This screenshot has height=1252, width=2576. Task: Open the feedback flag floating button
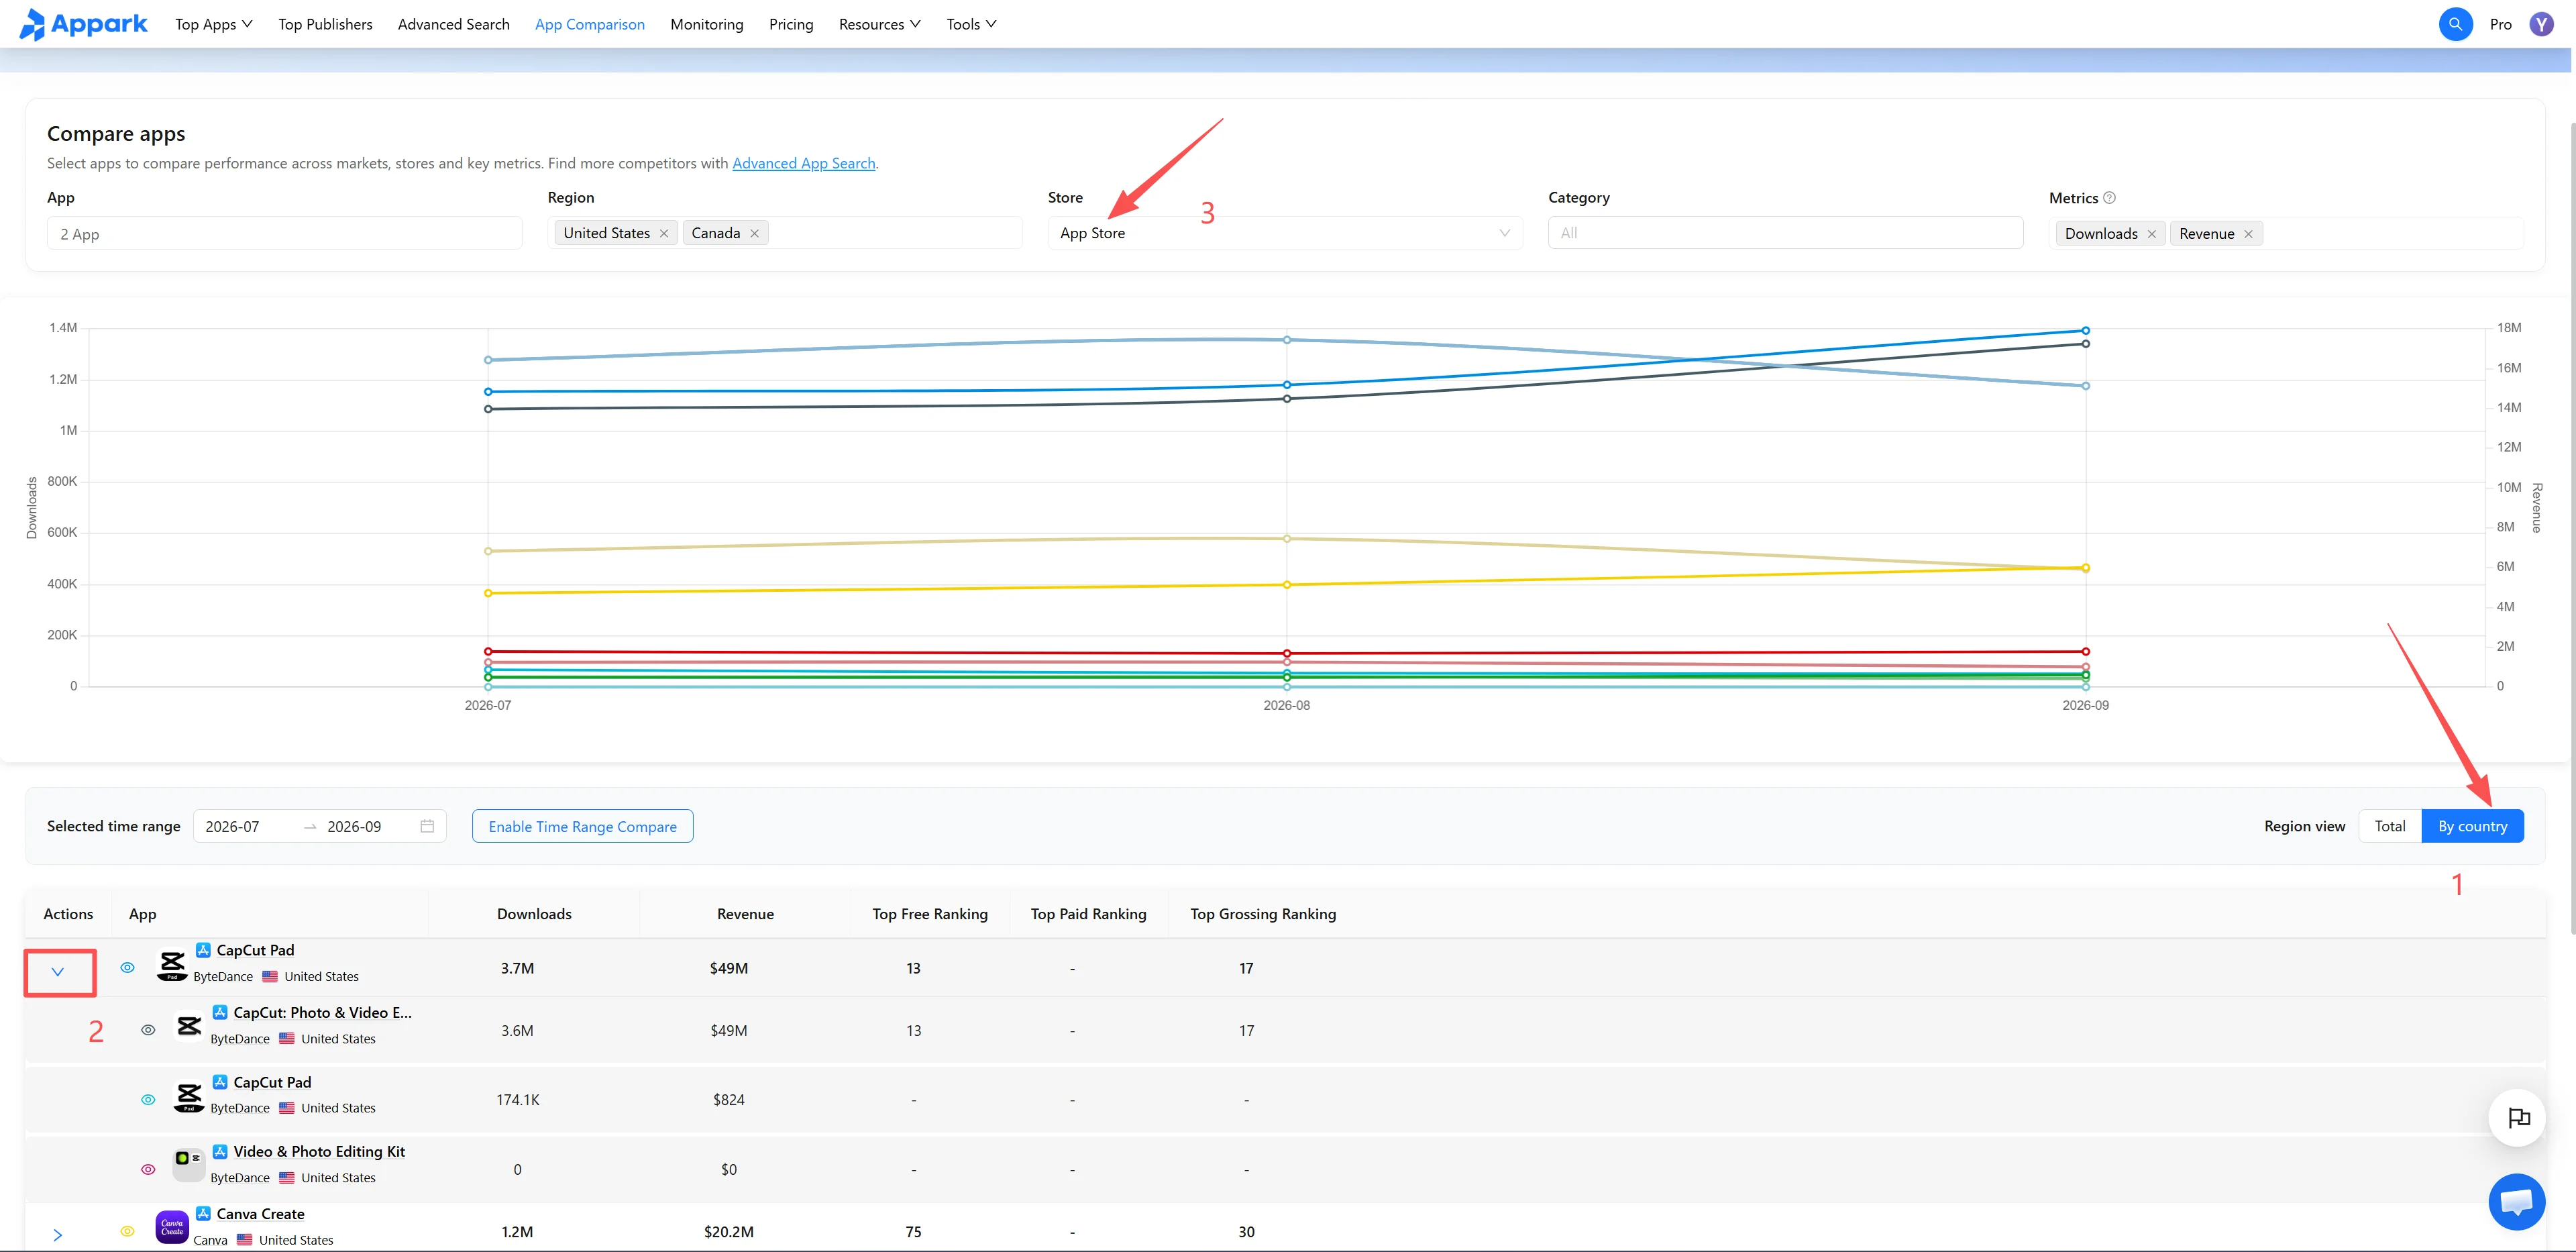[x=2517, y=1117]
